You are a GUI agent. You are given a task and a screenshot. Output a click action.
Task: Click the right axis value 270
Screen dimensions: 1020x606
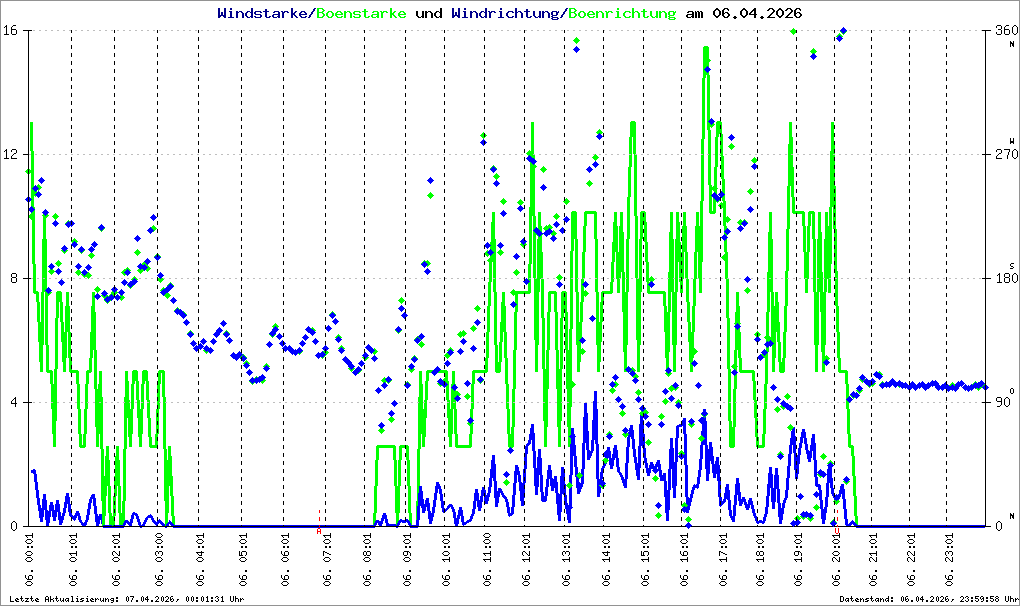pos(1006,155)
